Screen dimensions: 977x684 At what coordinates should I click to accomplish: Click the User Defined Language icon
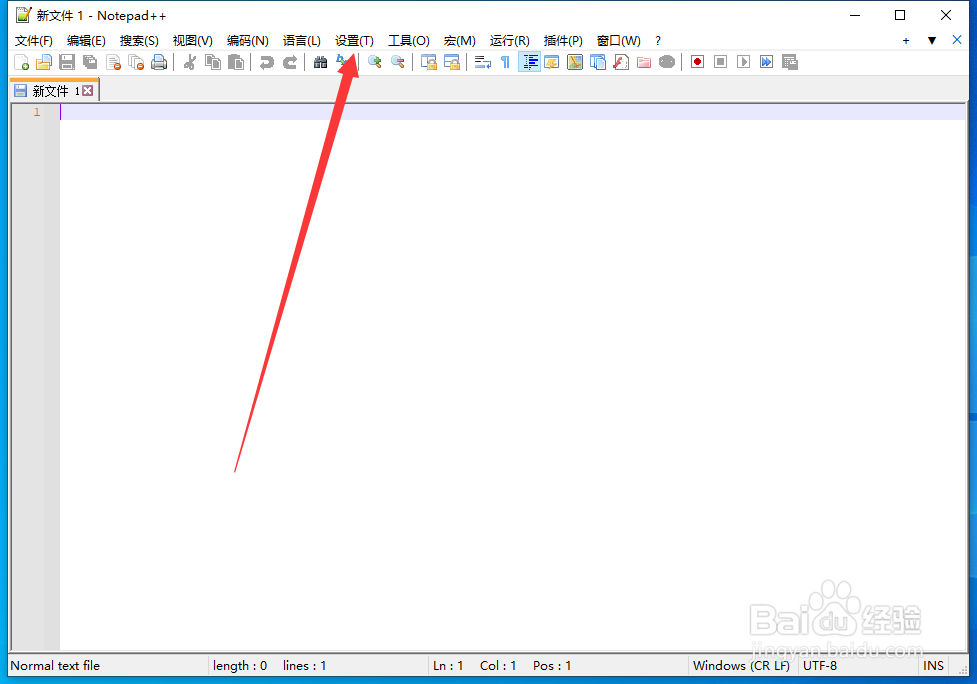click(x=551, y=62)
